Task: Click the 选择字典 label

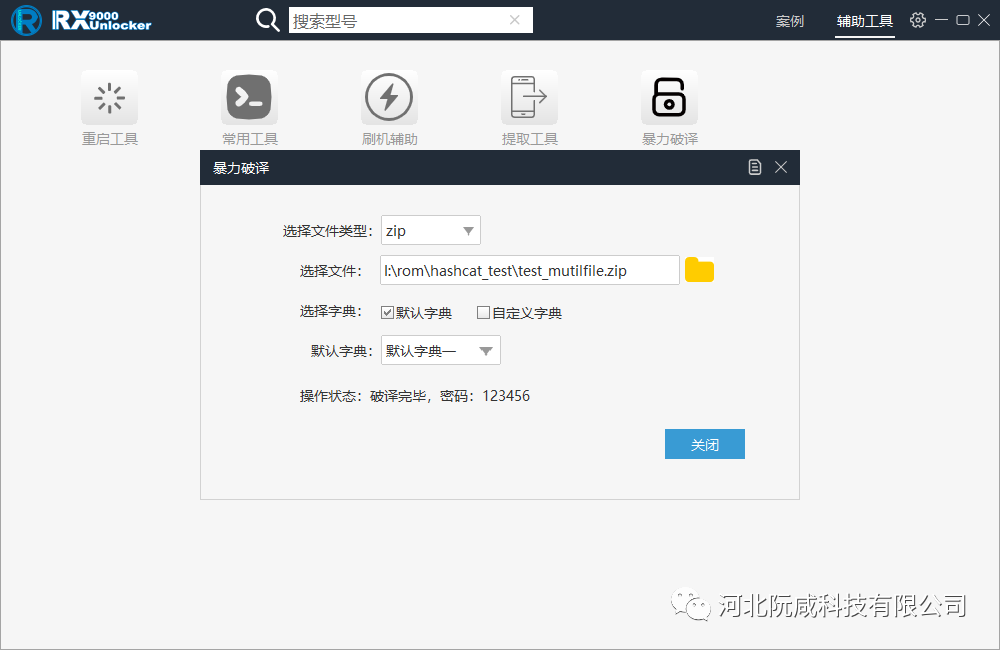Action: point(331,311)
